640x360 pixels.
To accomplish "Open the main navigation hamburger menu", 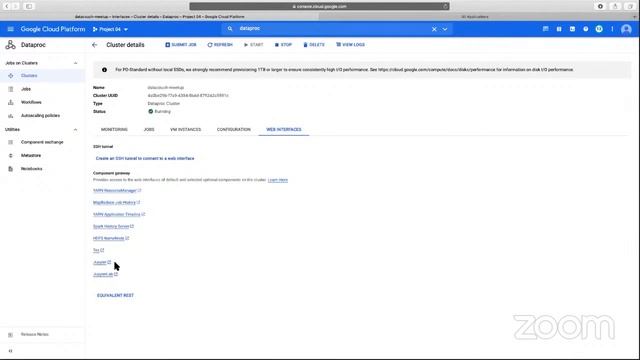I will coord(11,29).
